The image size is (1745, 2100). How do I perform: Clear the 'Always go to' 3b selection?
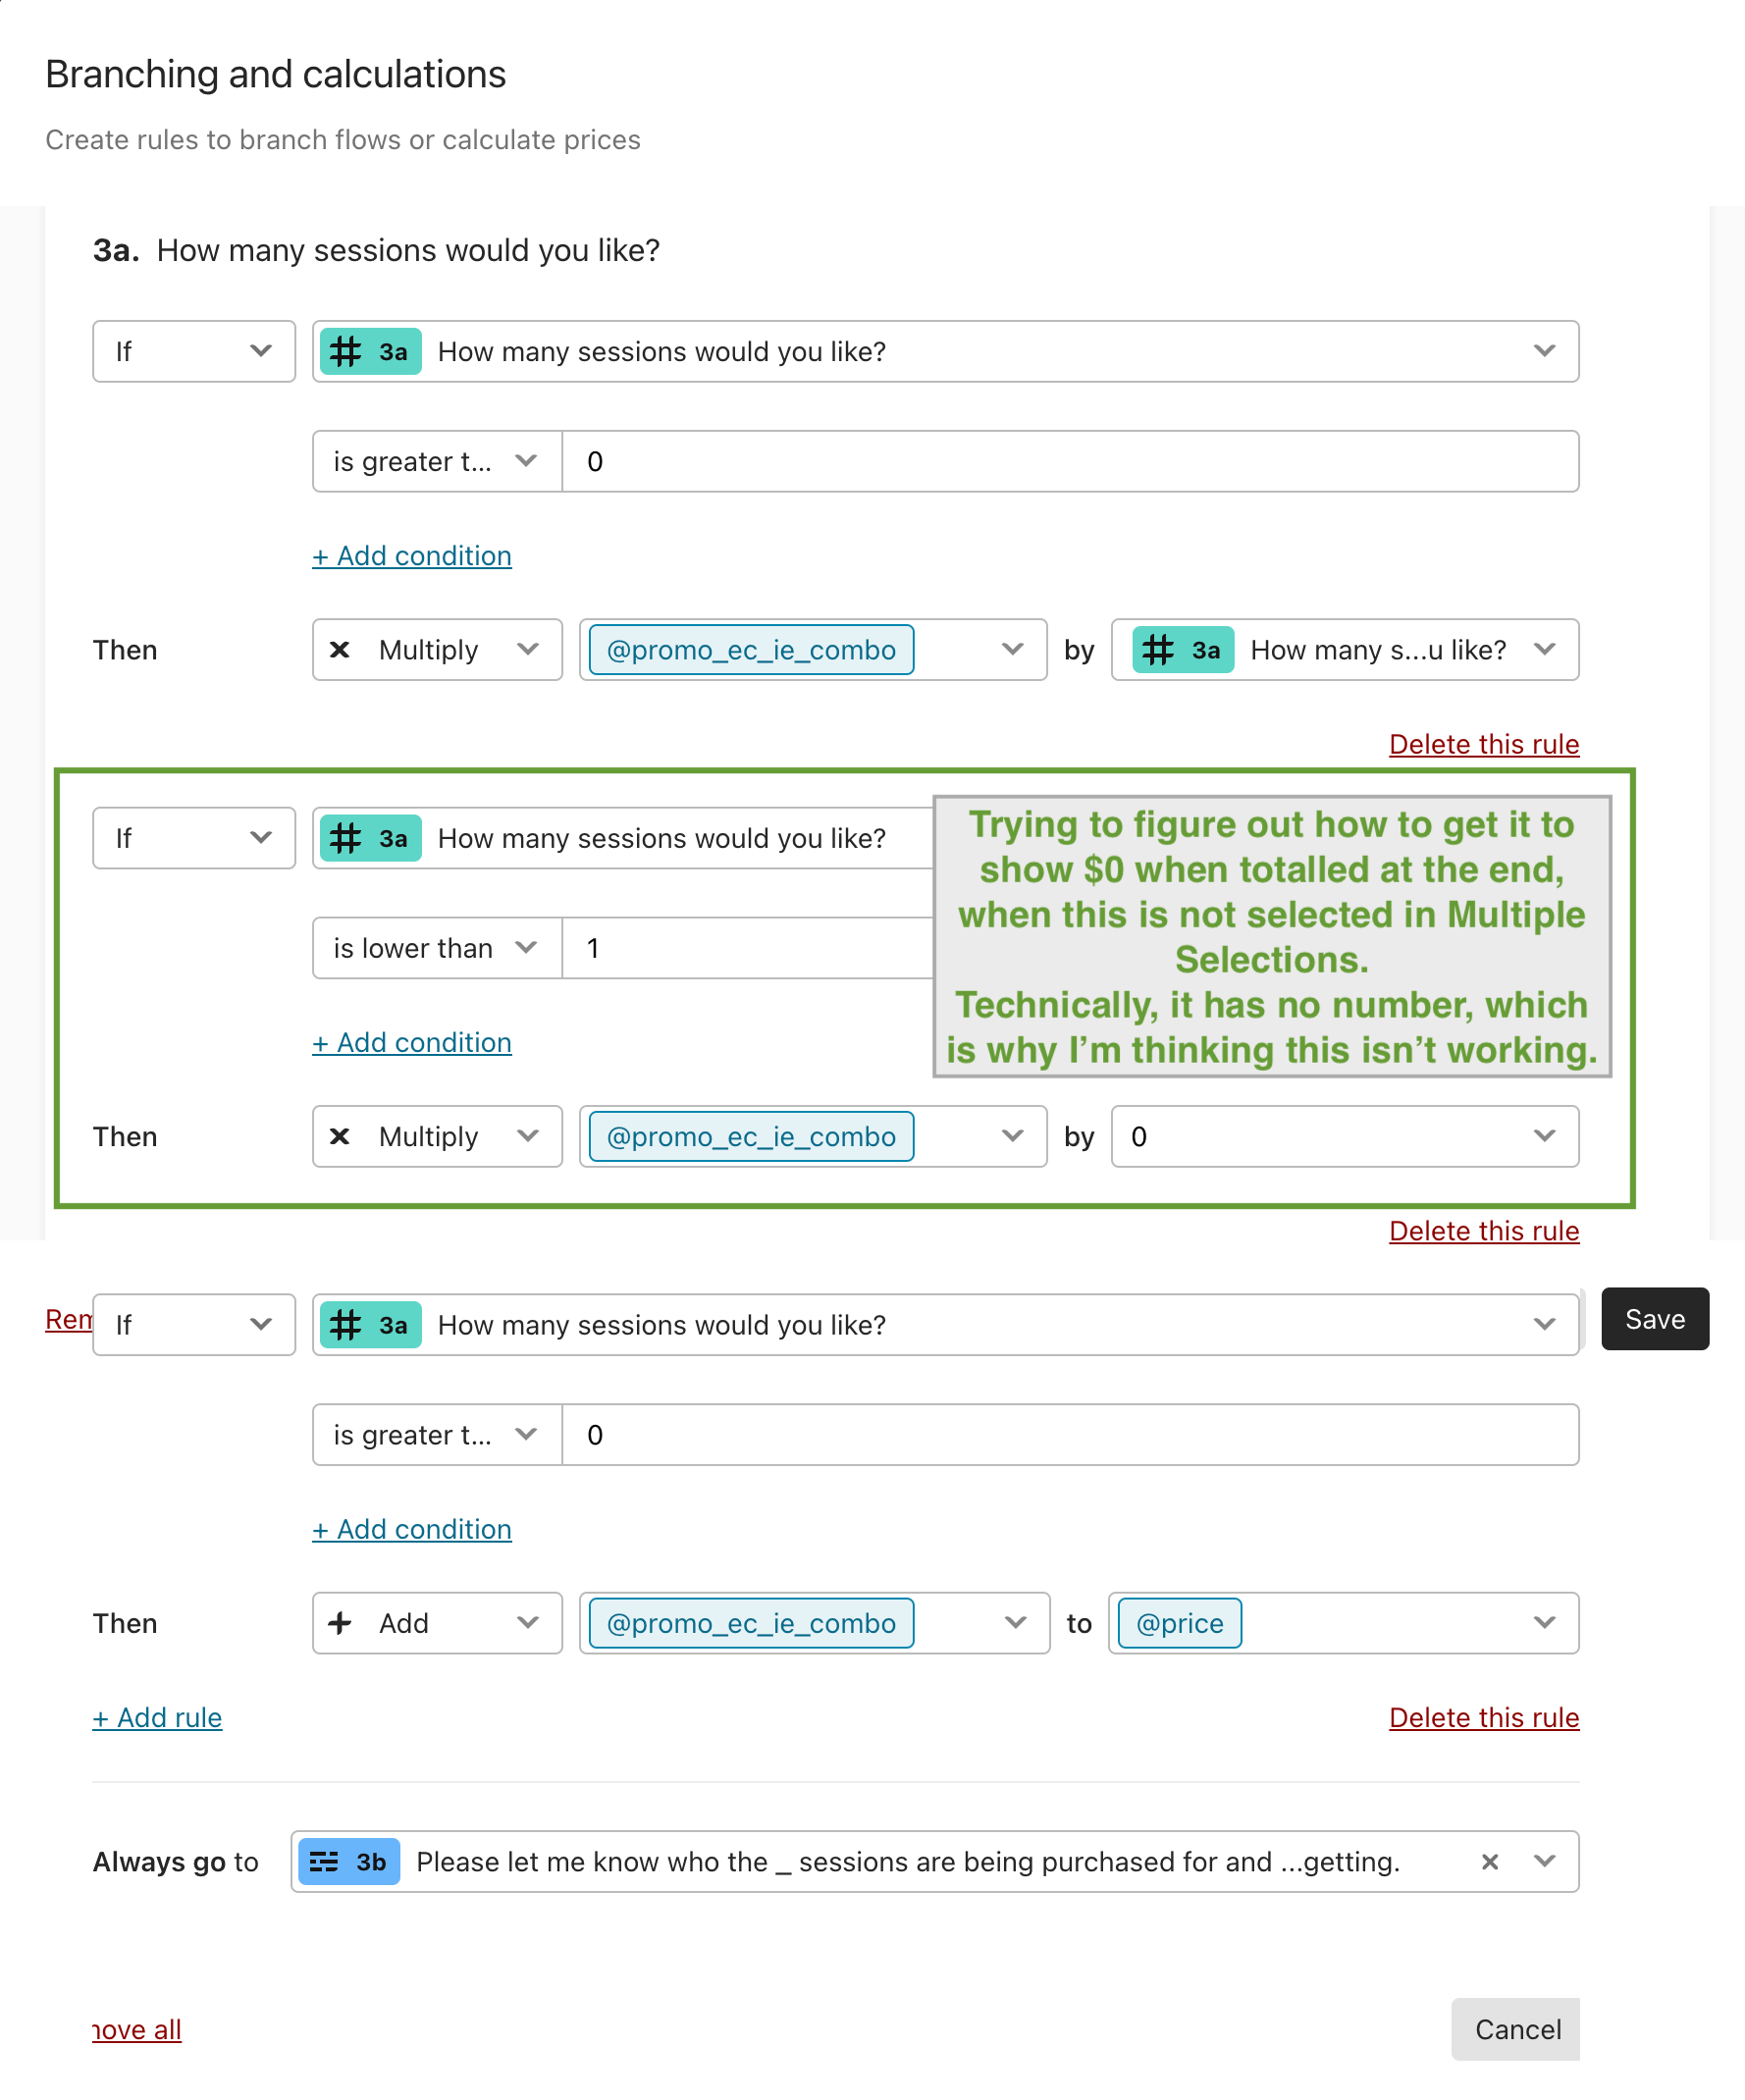coord(1490,1862)
